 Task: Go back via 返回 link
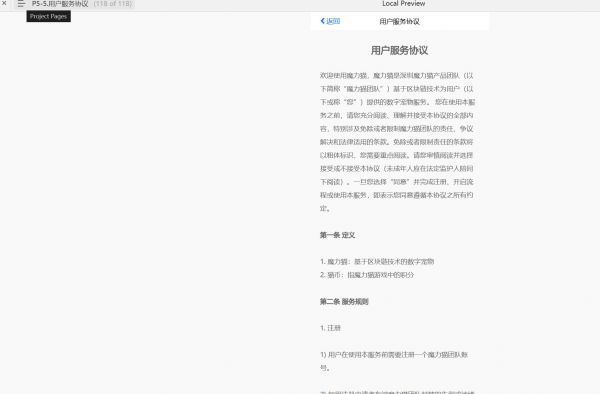click(x=333, y=21)
